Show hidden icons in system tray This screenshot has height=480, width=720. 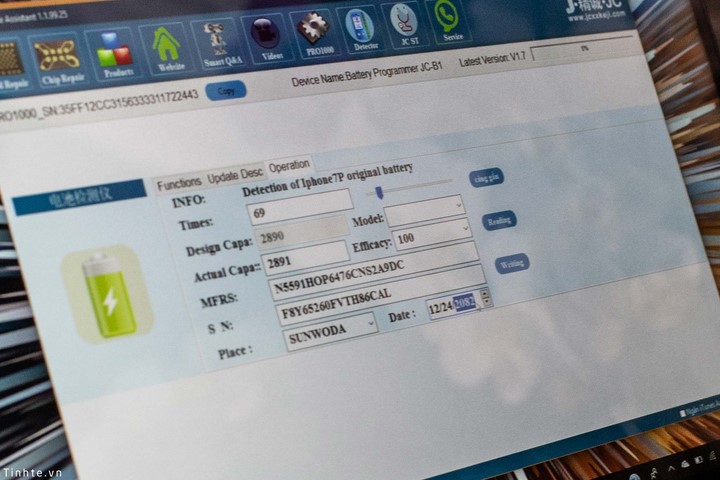pos(671,469)
